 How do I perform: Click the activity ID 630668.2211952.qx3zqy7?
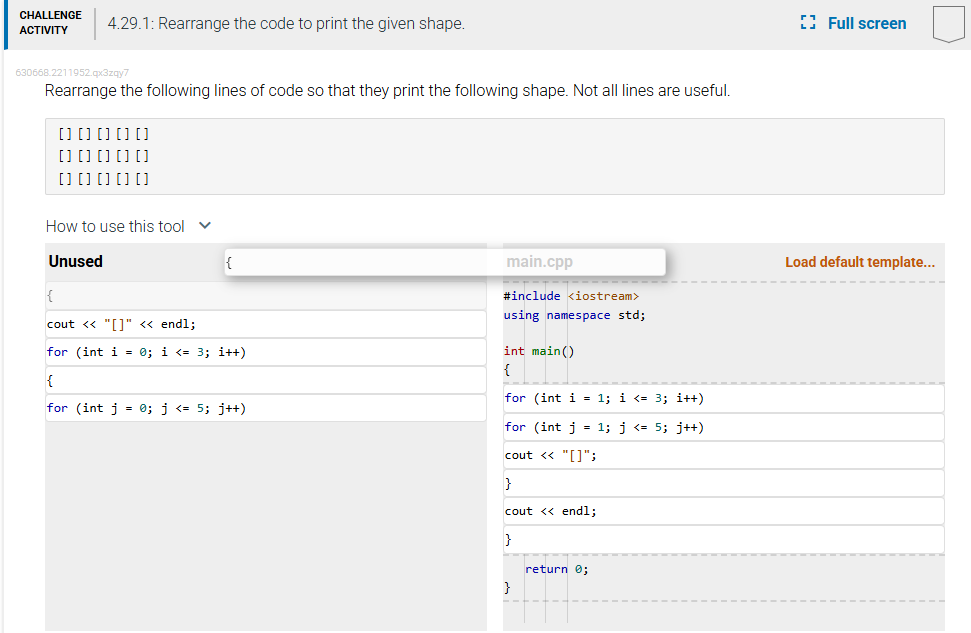pos(72,72)
